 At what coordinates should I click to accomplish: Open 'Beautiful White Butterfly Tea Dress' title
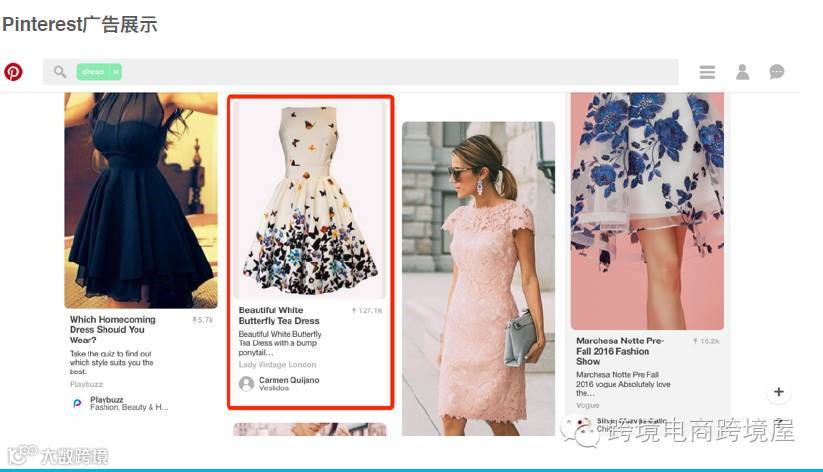pos(279,316)
